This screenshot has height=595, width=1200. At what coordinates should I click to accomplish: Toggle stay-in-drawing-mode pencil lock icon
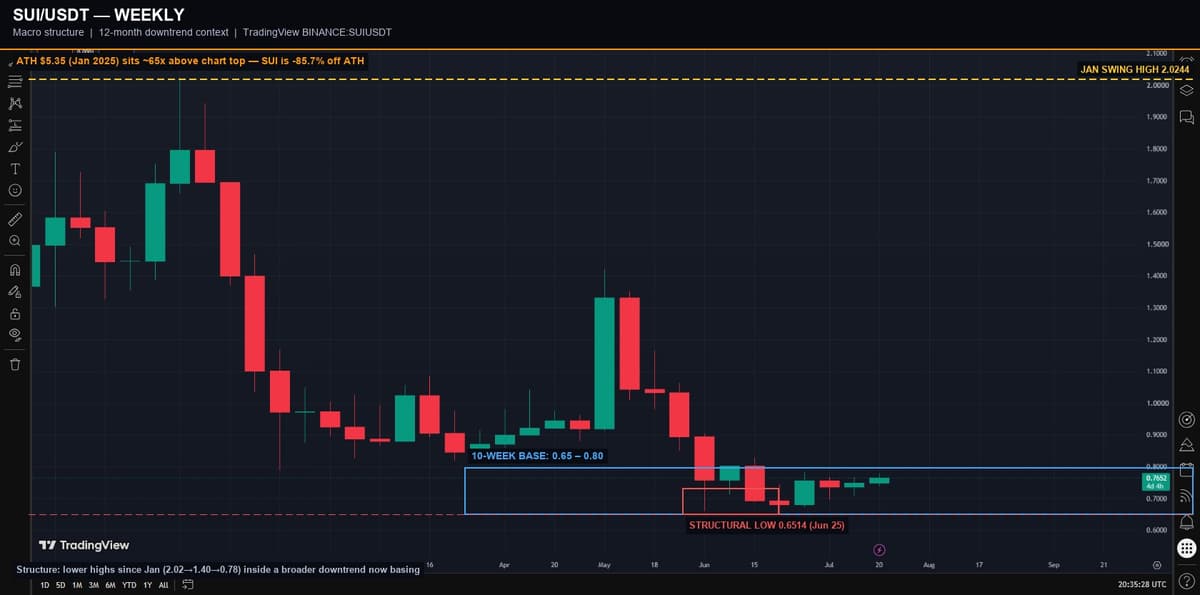click(x=15, y=291)
